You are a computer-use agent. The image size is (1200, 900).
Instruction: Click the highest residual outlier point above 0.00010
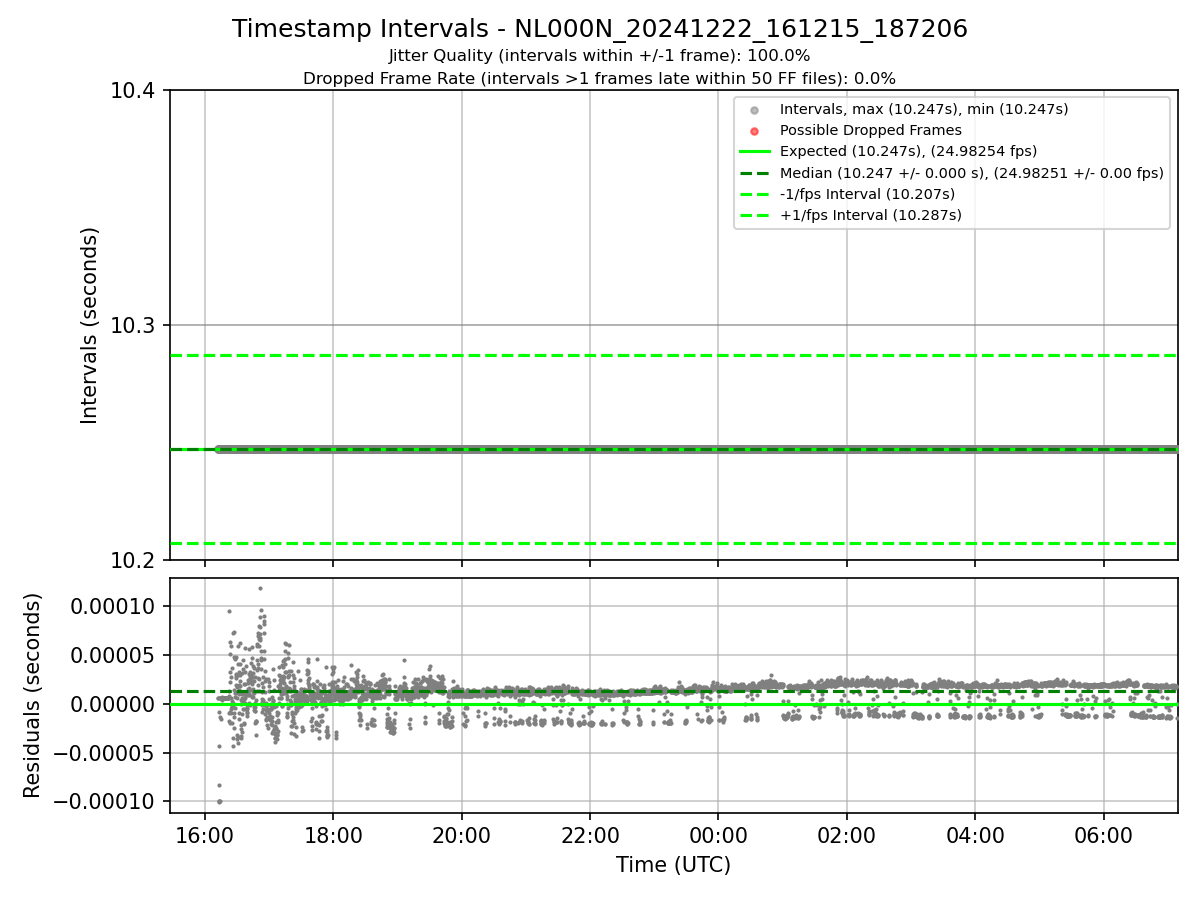tap(260, 588)
